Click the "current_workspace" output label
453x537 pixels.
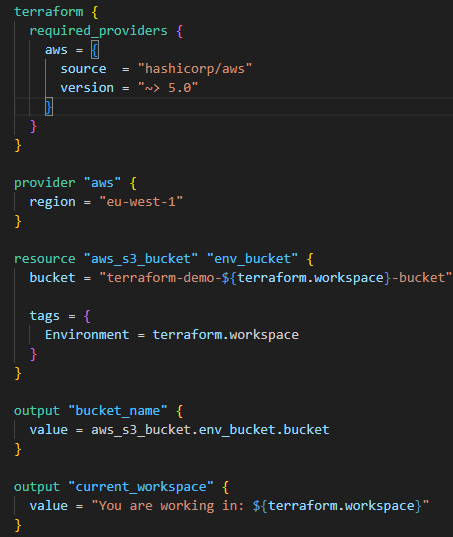pyautogui.click(x=141, y=487)
